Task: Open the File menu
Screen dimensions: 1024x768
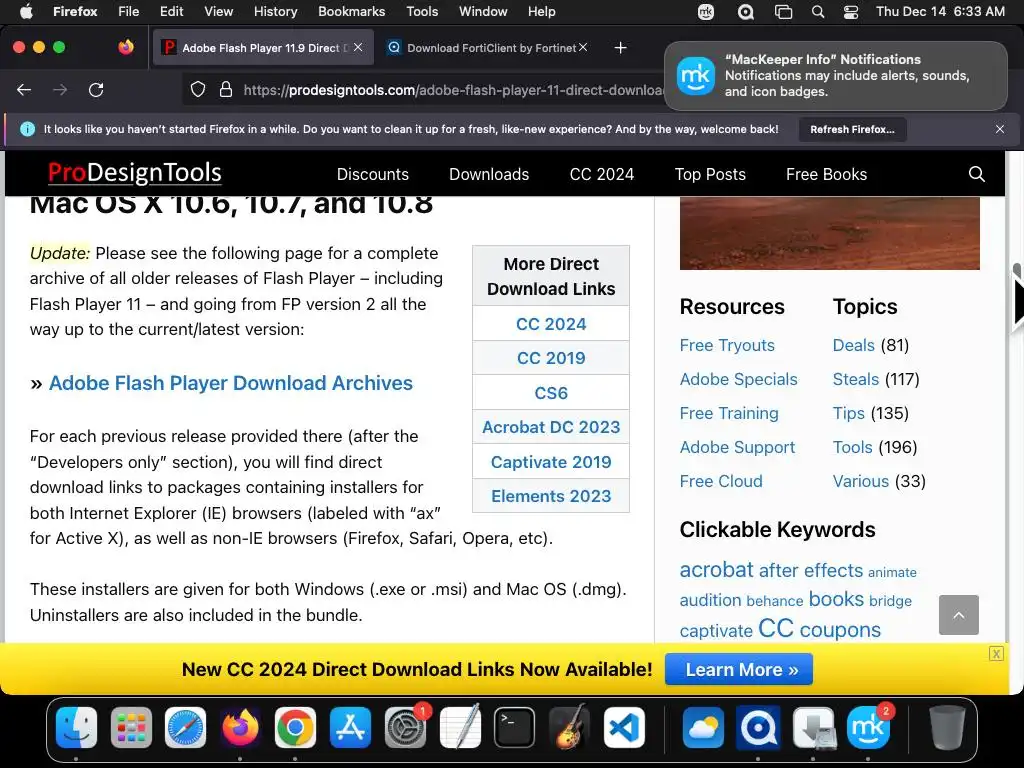Action: pos(129,12)
